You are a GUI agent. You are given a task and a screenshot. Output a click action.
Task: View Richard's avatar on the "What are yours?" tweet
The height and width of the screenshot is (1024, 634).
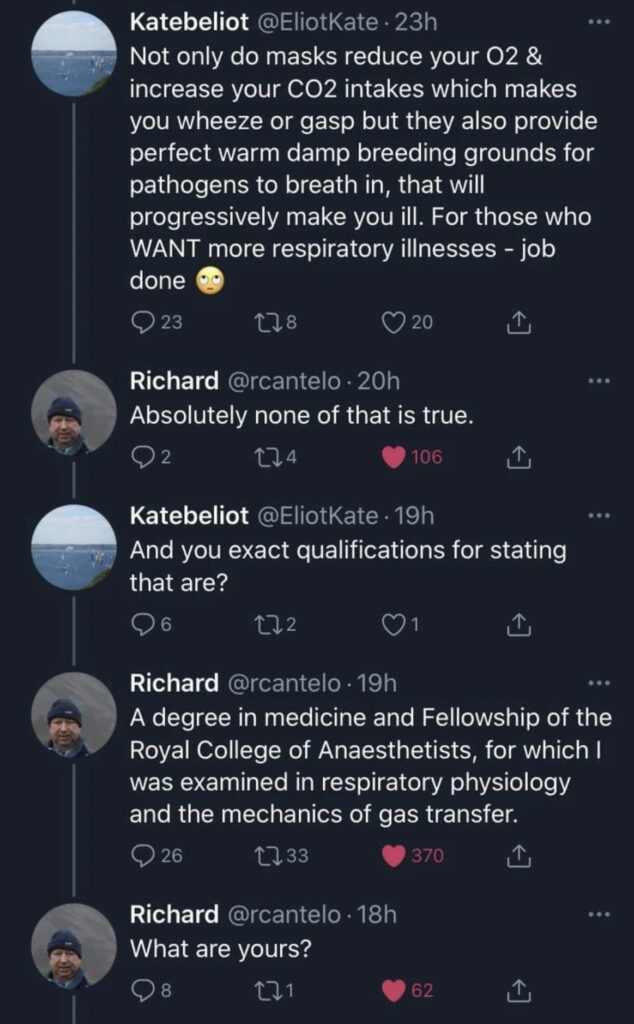[74, 947]
